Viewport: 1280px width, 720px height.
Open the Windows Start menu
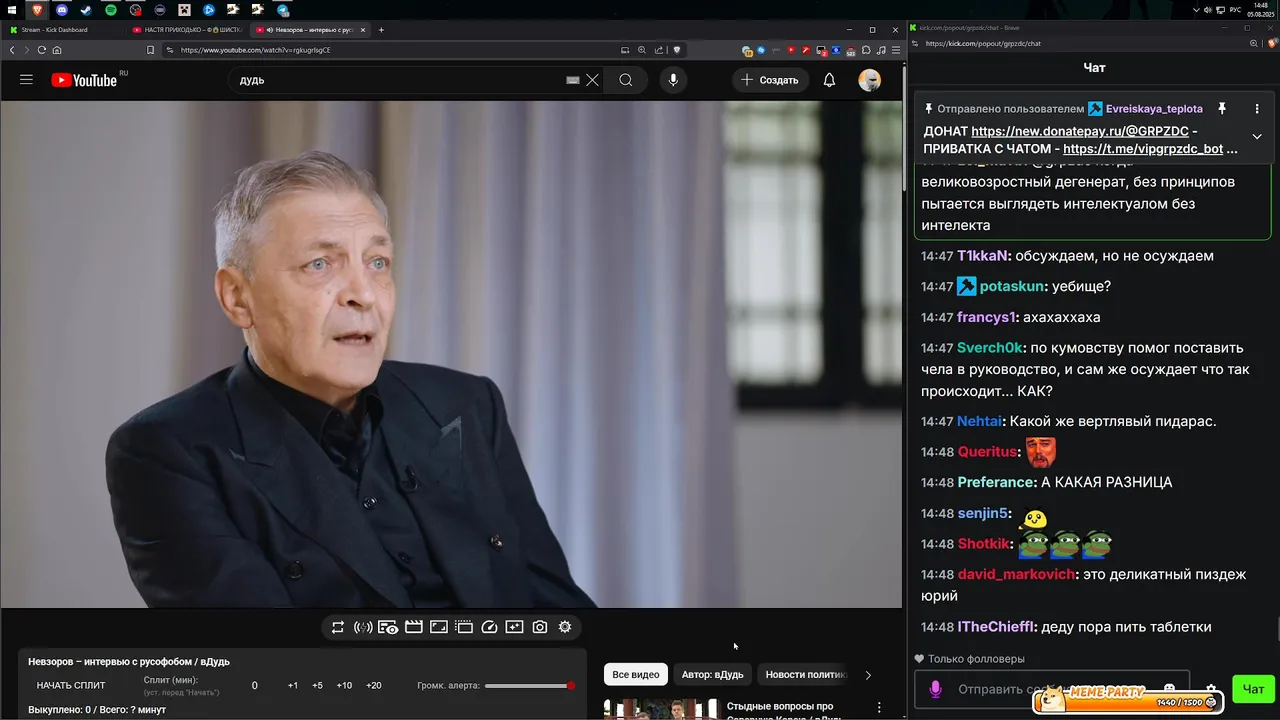click(12, 10)
